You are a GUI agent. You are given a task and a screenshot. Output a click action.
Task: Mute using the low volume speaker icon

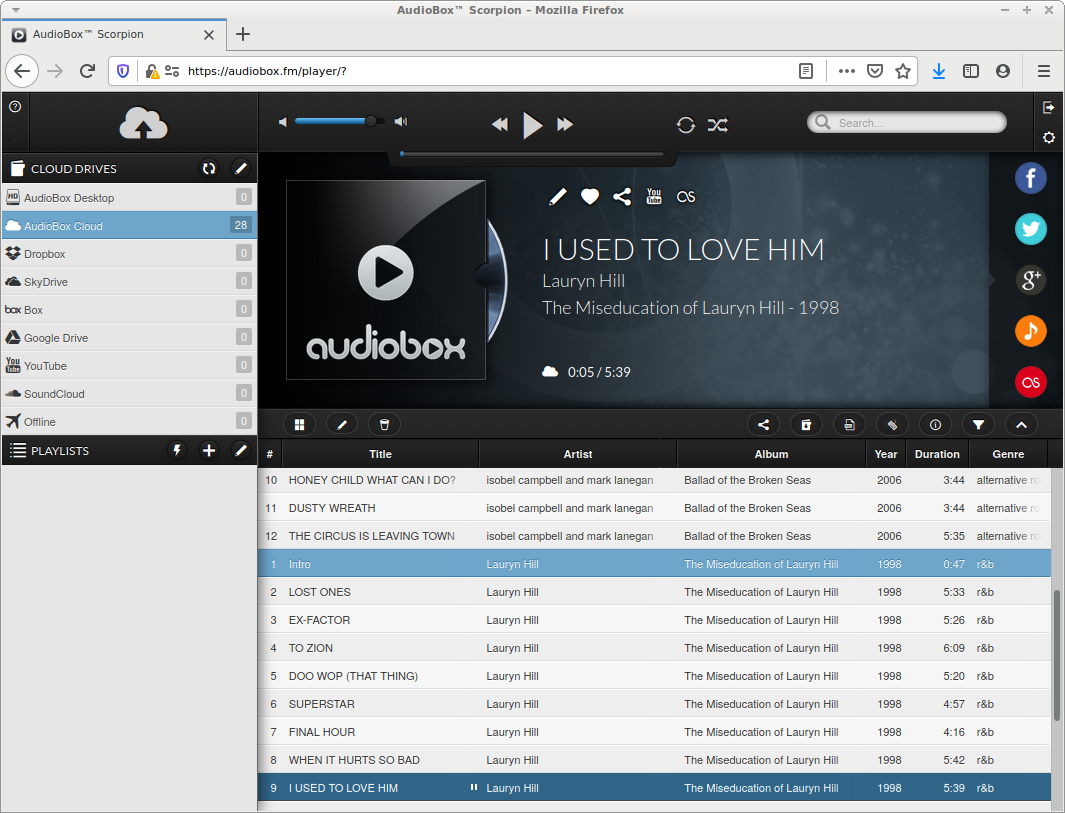coord(283,122)
